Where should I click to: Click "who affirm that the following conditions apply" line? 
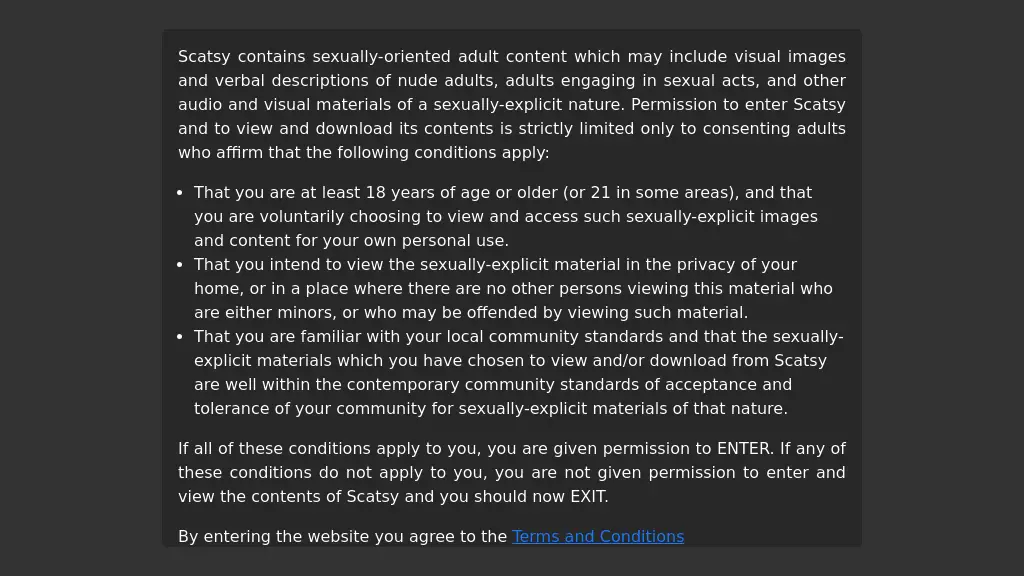[363, 153]
